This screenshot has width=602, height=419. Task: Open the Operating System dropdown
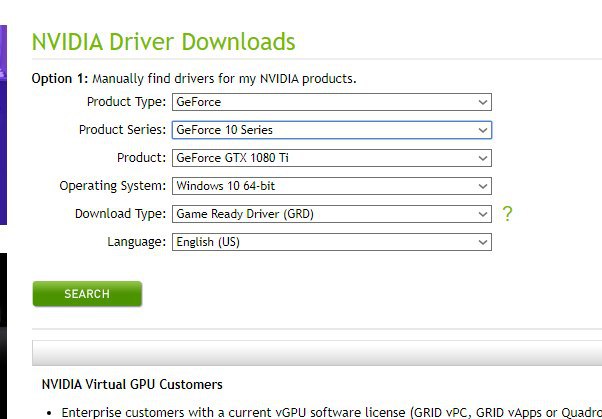[x=332, y=186]
